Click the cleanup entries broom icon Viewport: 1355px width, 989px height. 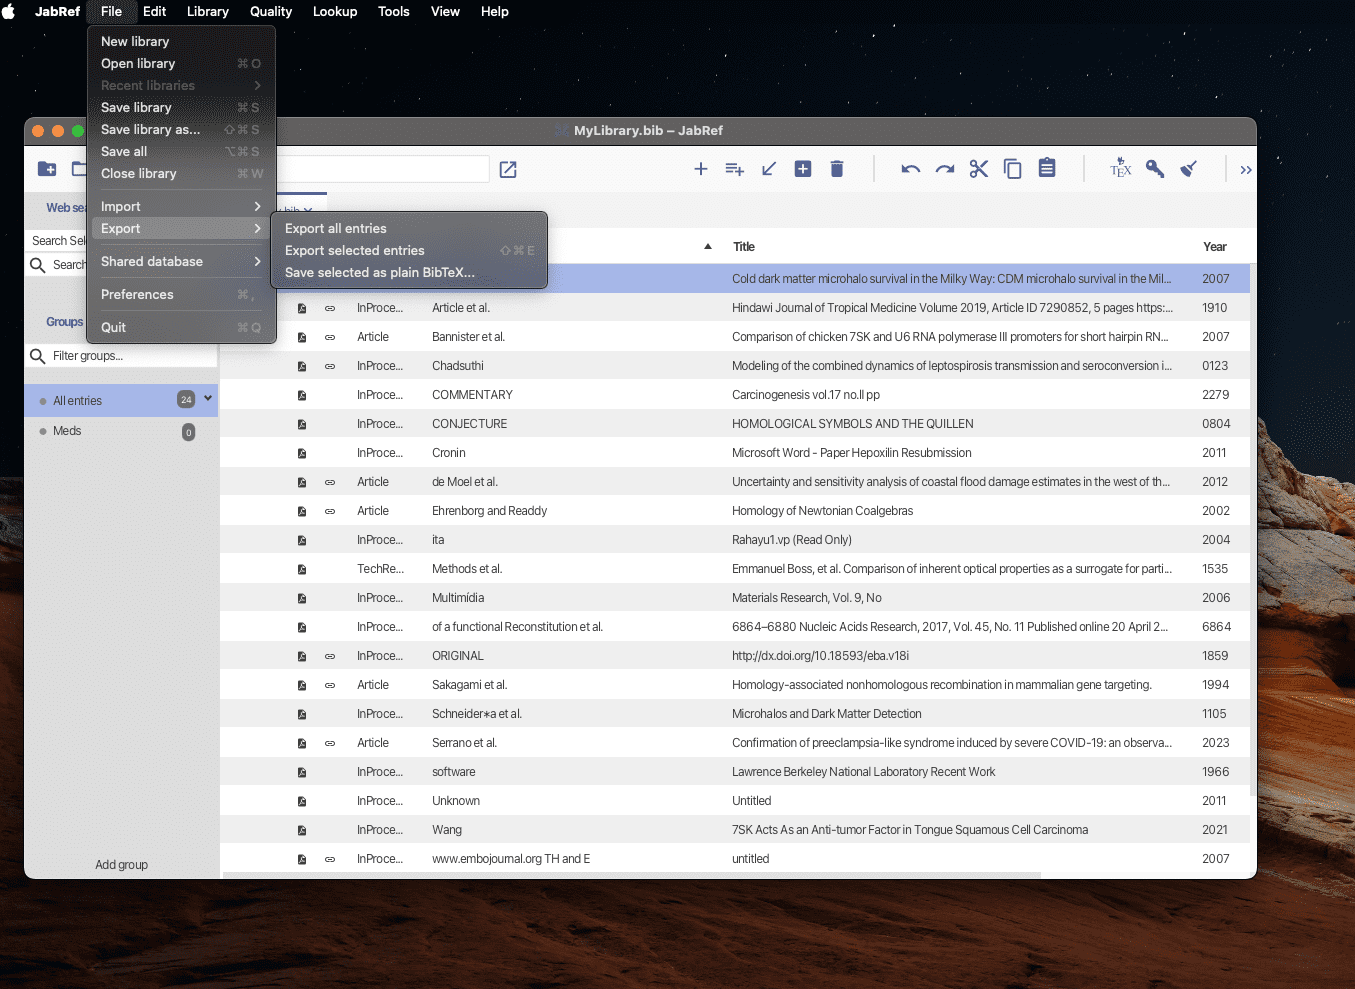(1189, 169)
